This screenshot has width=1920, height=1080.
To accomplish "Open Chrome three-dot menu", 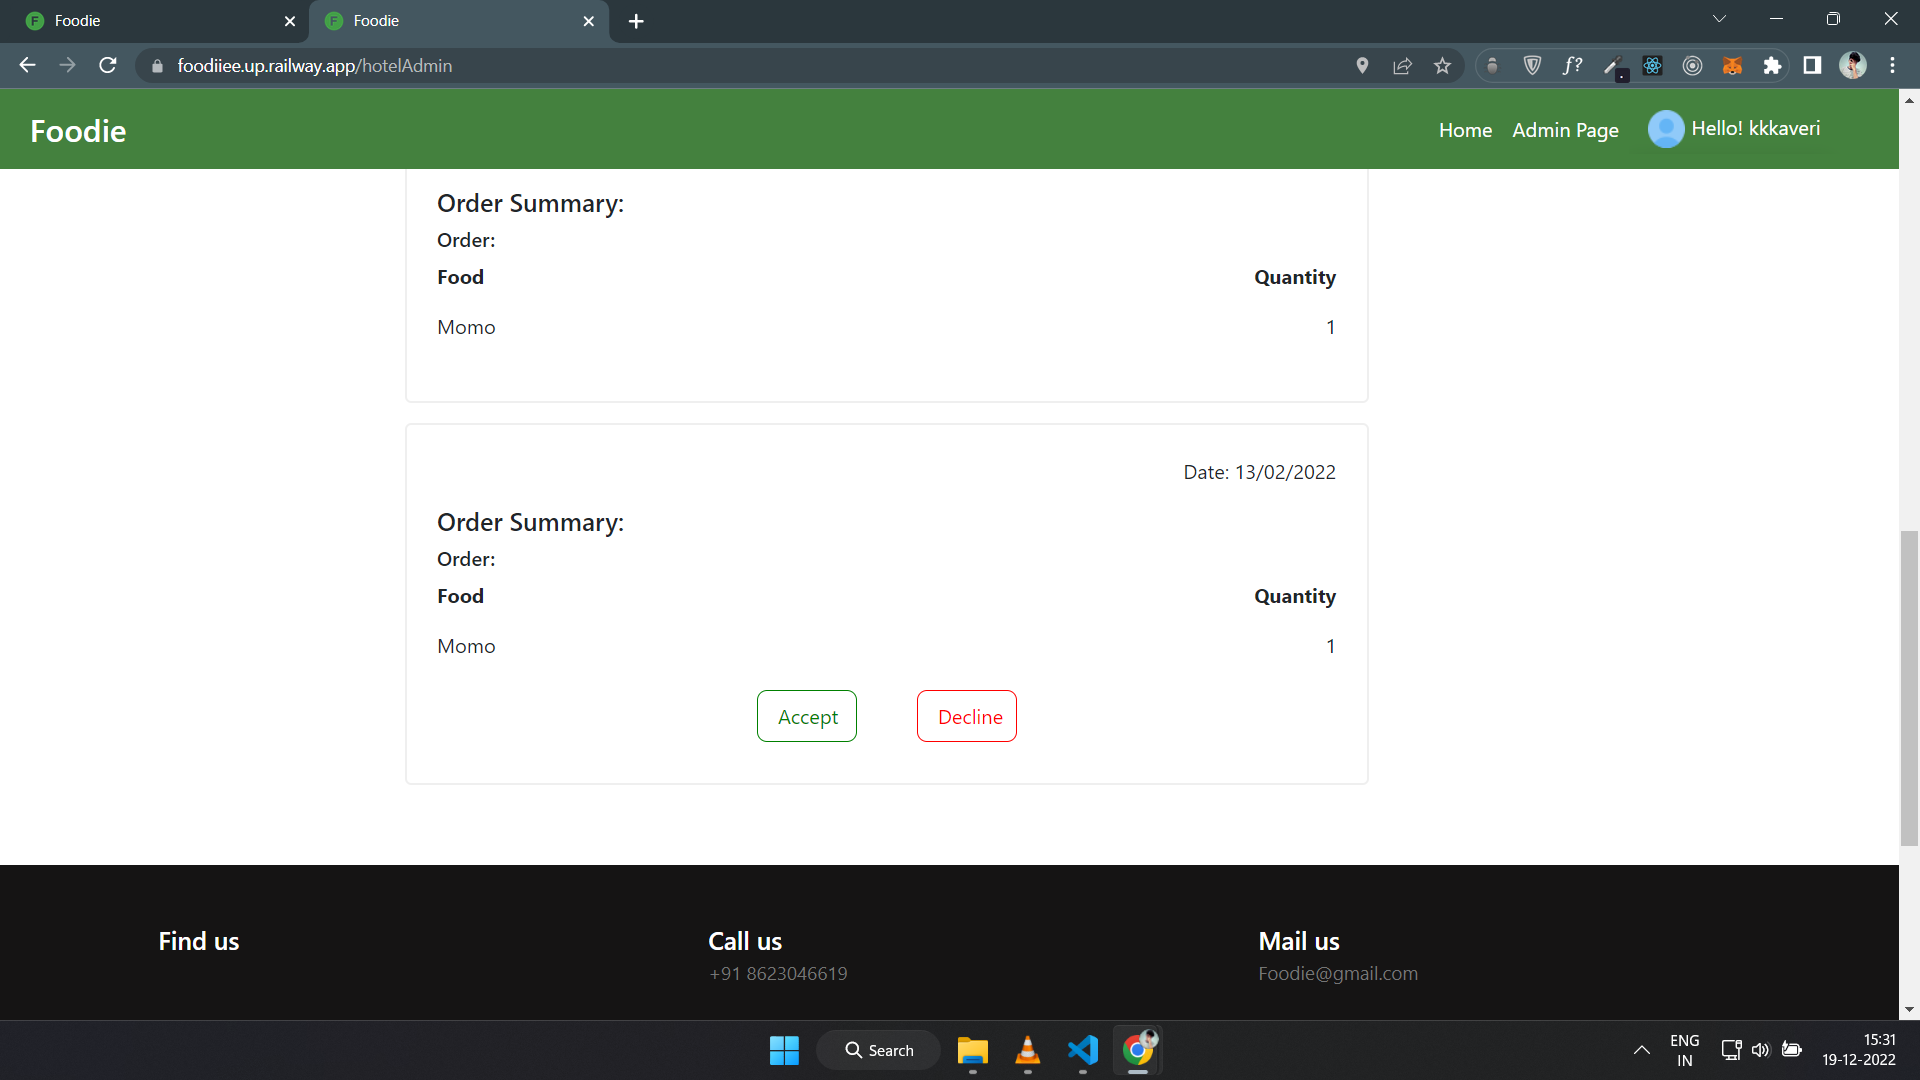I will [1892, 66].
